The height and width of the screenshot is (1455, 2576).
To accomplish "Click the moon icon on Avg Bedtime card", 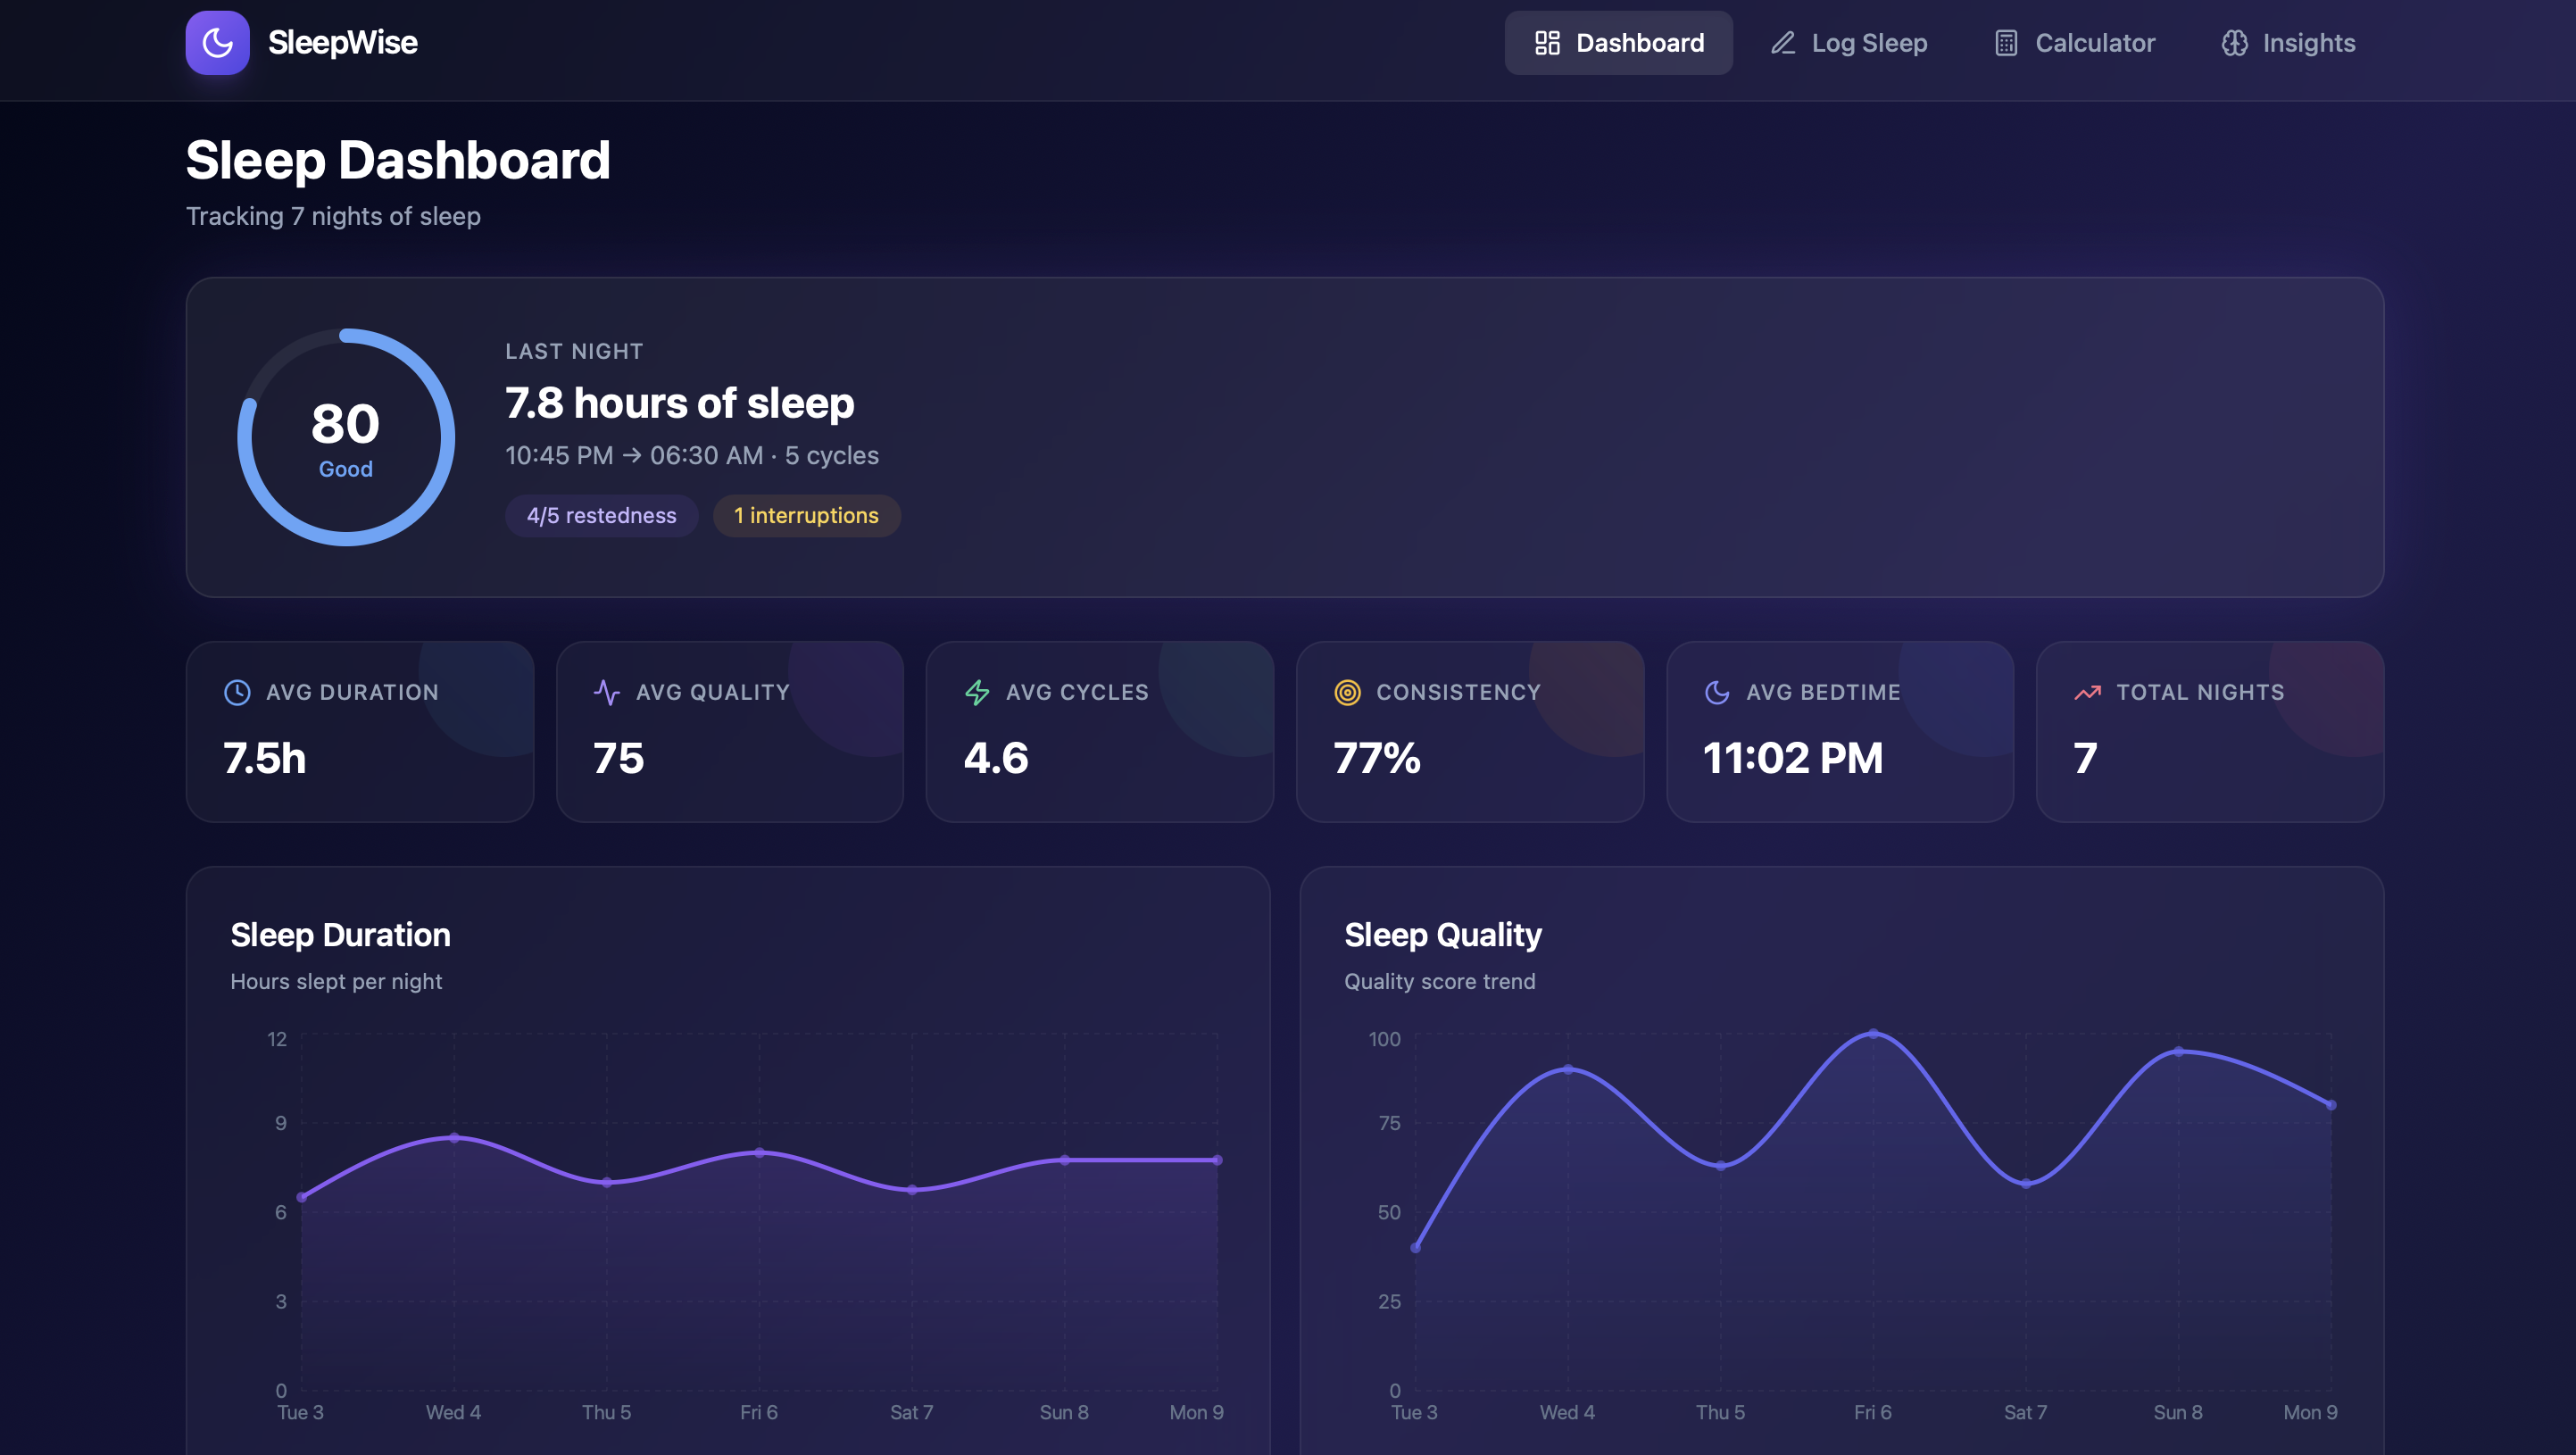I will pyautogui.click(x=1717, y=692).
